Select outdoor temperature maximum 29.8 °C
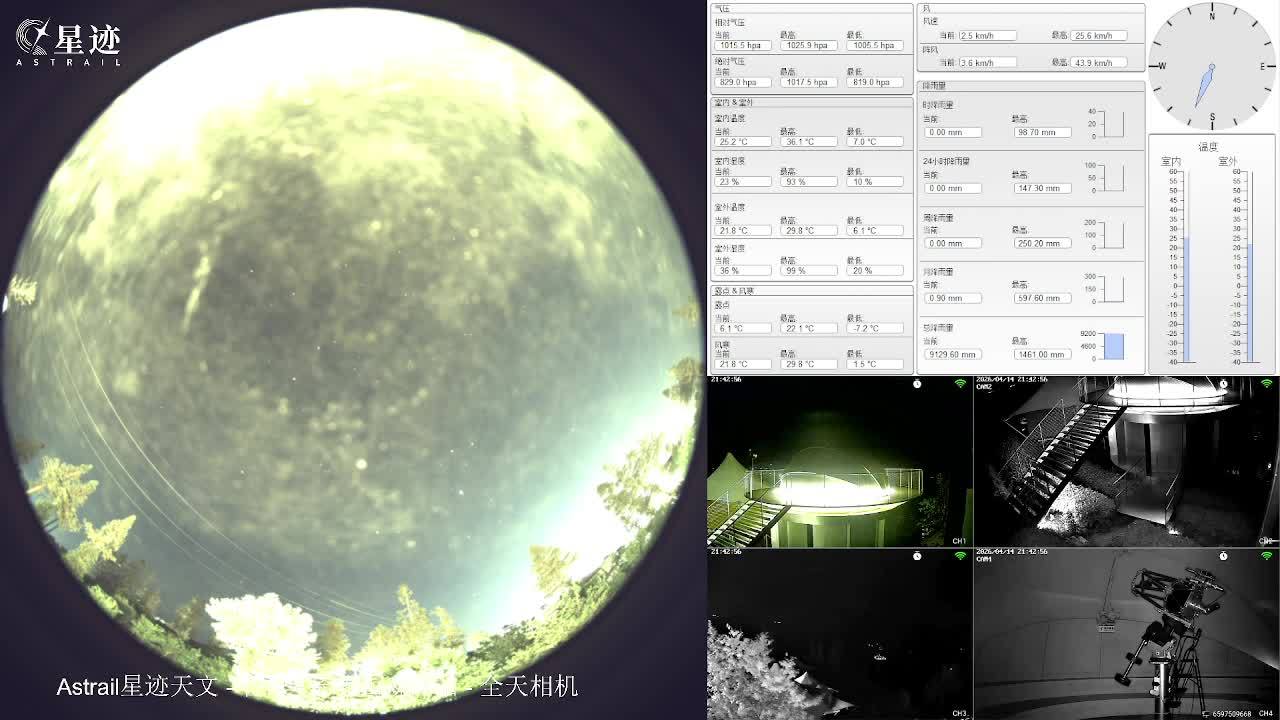The width and height of the screenshot is (1280, 720). (x=808, y=230)
